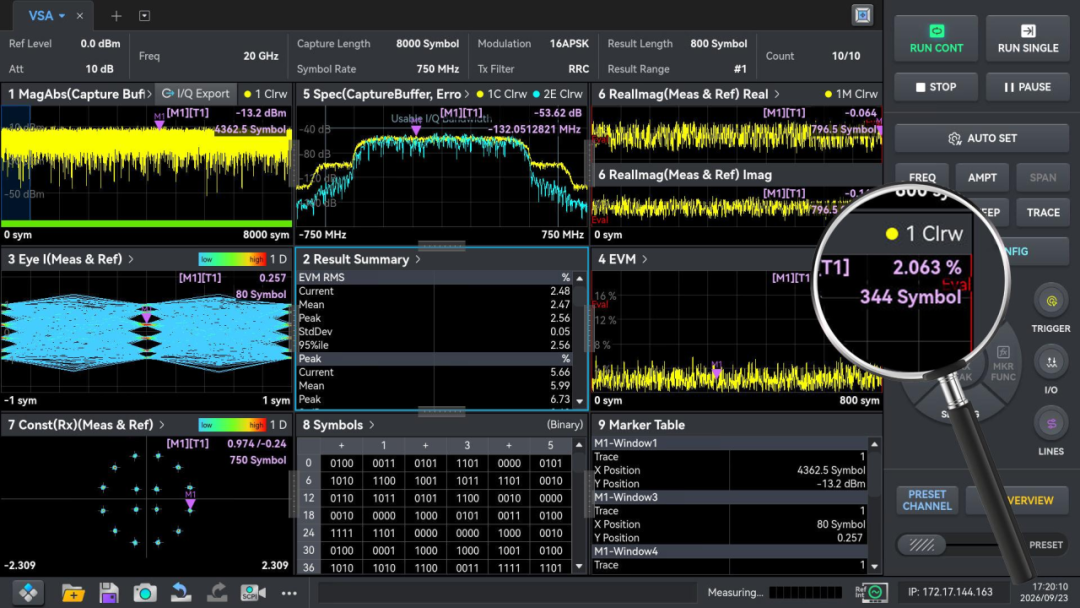Viewport: 1080px width, 608px height.
Task: Open the FREQ menu key
Action: click(922, 178)
